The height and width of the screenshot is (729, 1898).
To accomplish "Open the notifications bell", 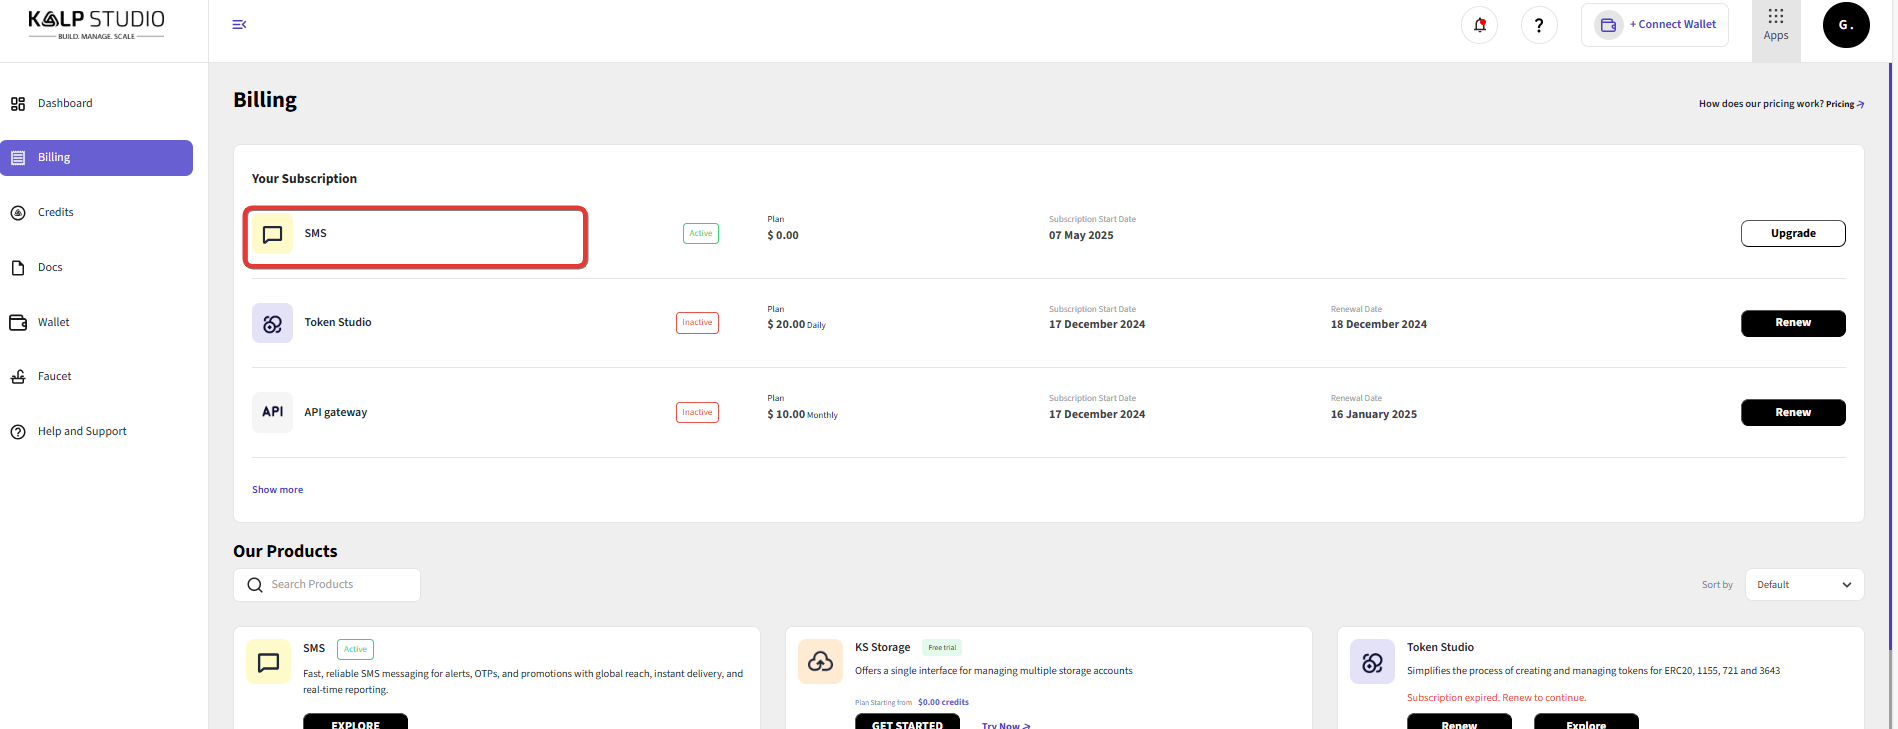I will (x=1479, y=25).
